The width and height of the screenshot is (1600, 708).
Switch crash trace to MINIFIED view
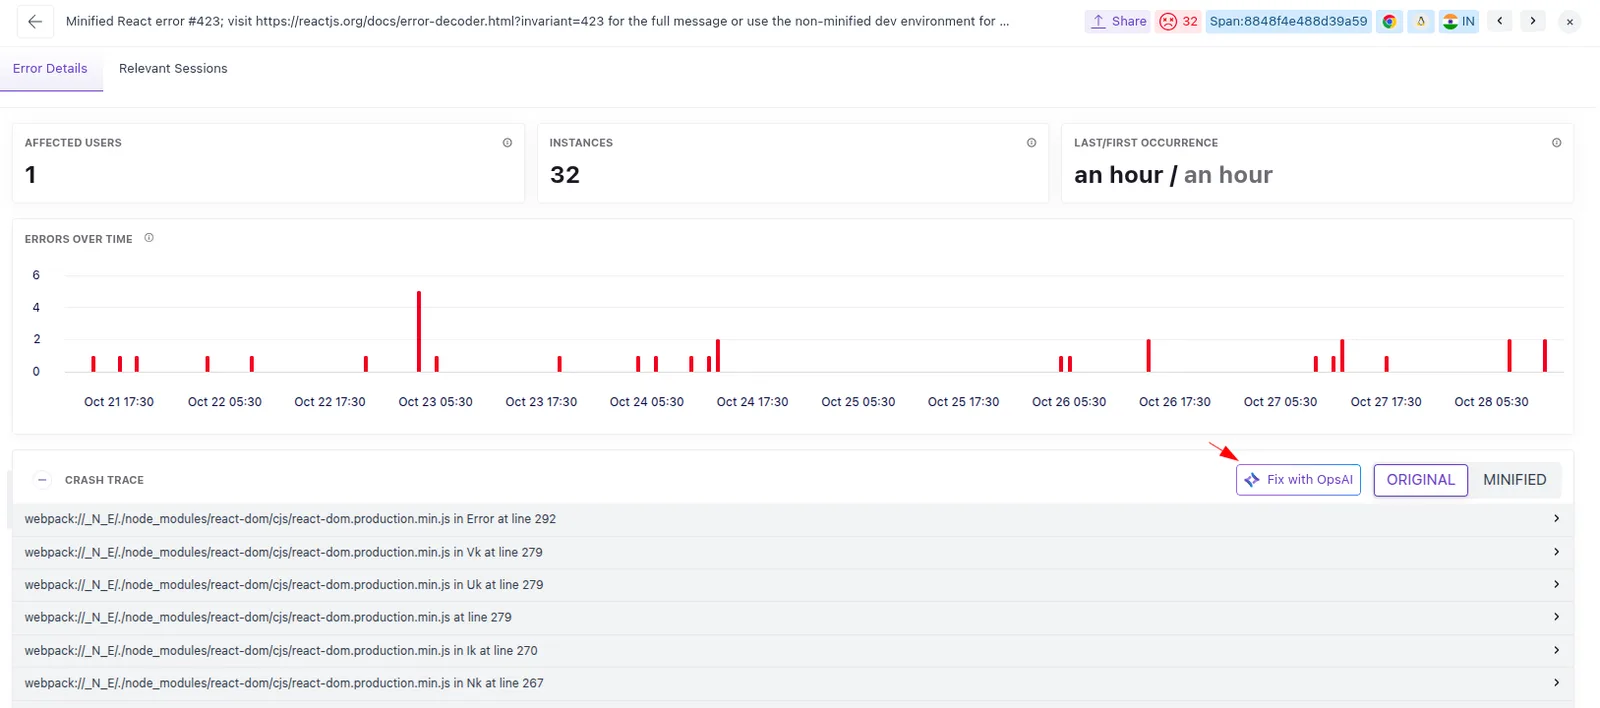click(1514, 480)
